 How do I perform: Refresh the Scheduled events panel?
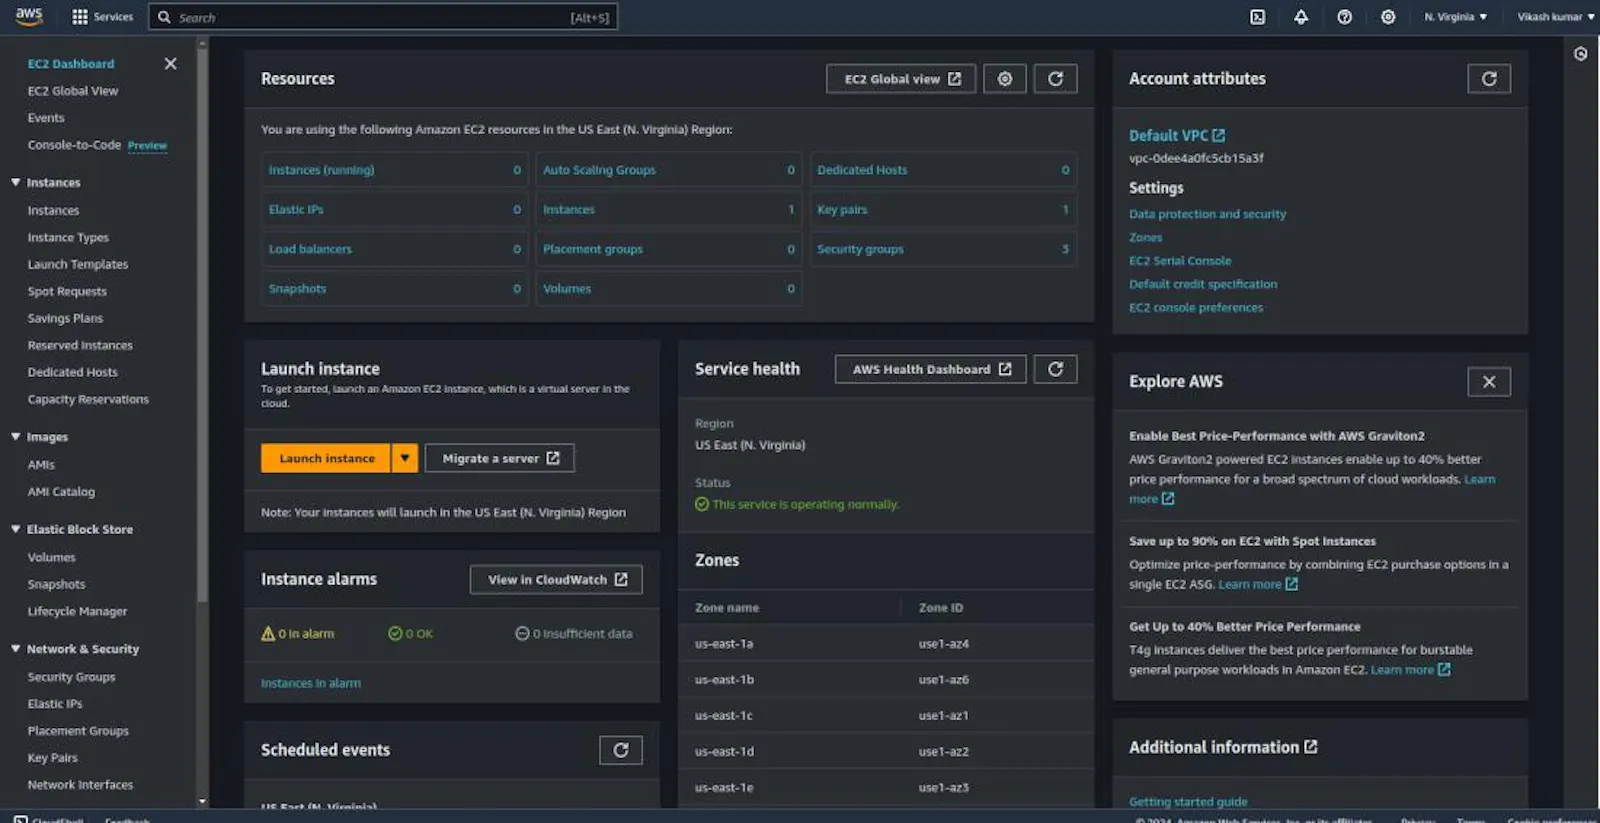pyautogui.click(x=621, y=750)
